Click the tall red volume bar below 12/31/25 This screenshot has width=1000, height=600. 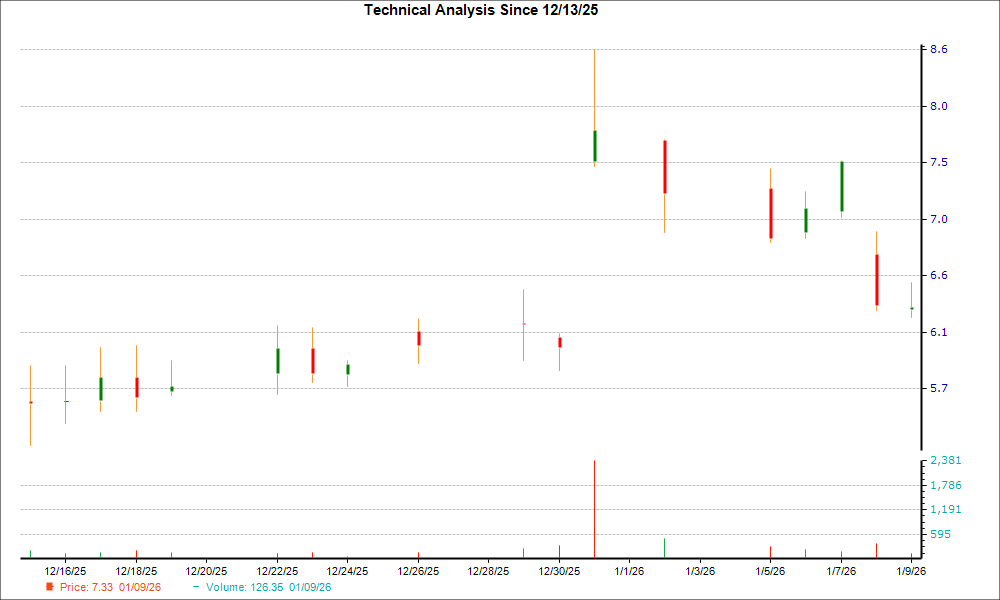click(595, 505)
